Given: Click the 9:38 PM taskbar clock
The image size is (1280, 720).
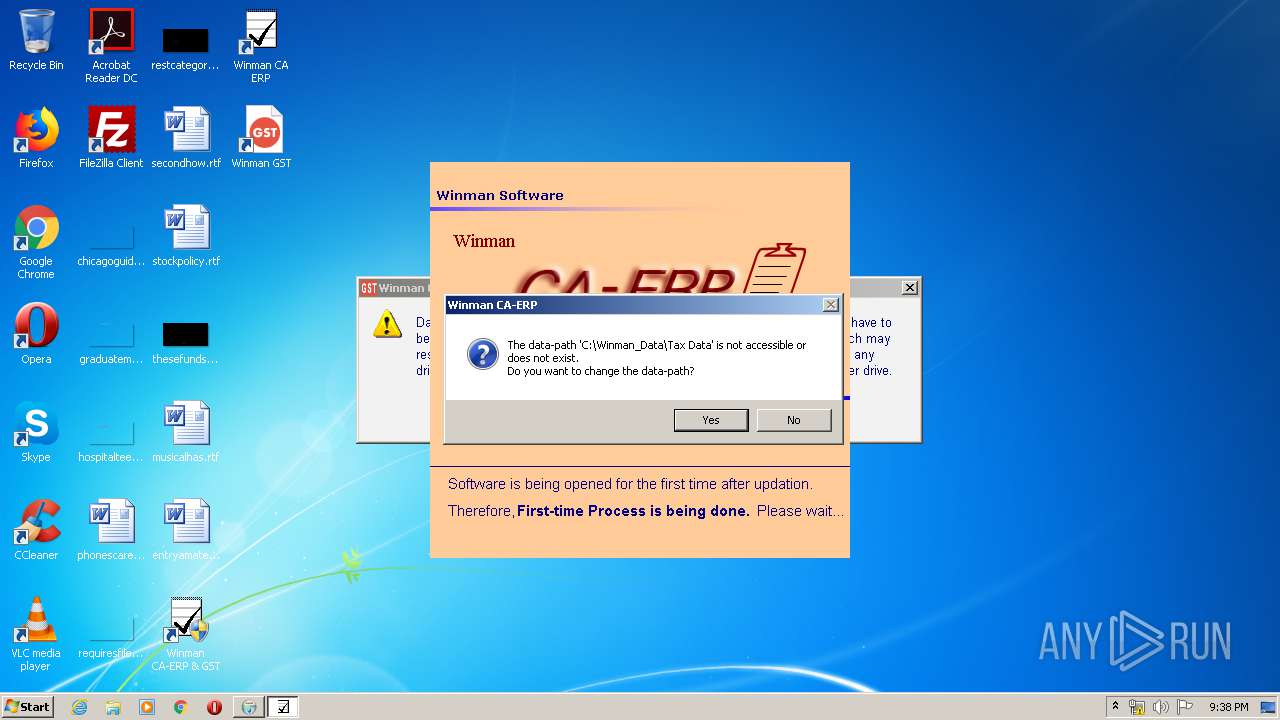Looking at the screenshot, I should click(x=1228, y=707).
